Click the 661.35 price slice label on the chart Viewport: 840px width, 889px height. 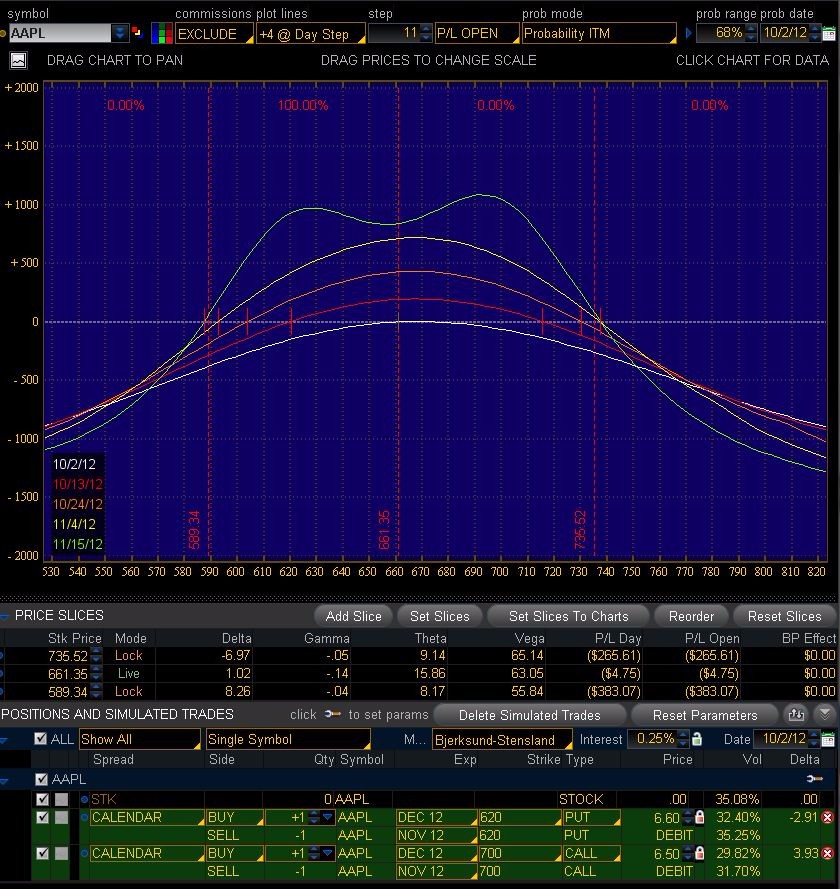coord(384,530)
